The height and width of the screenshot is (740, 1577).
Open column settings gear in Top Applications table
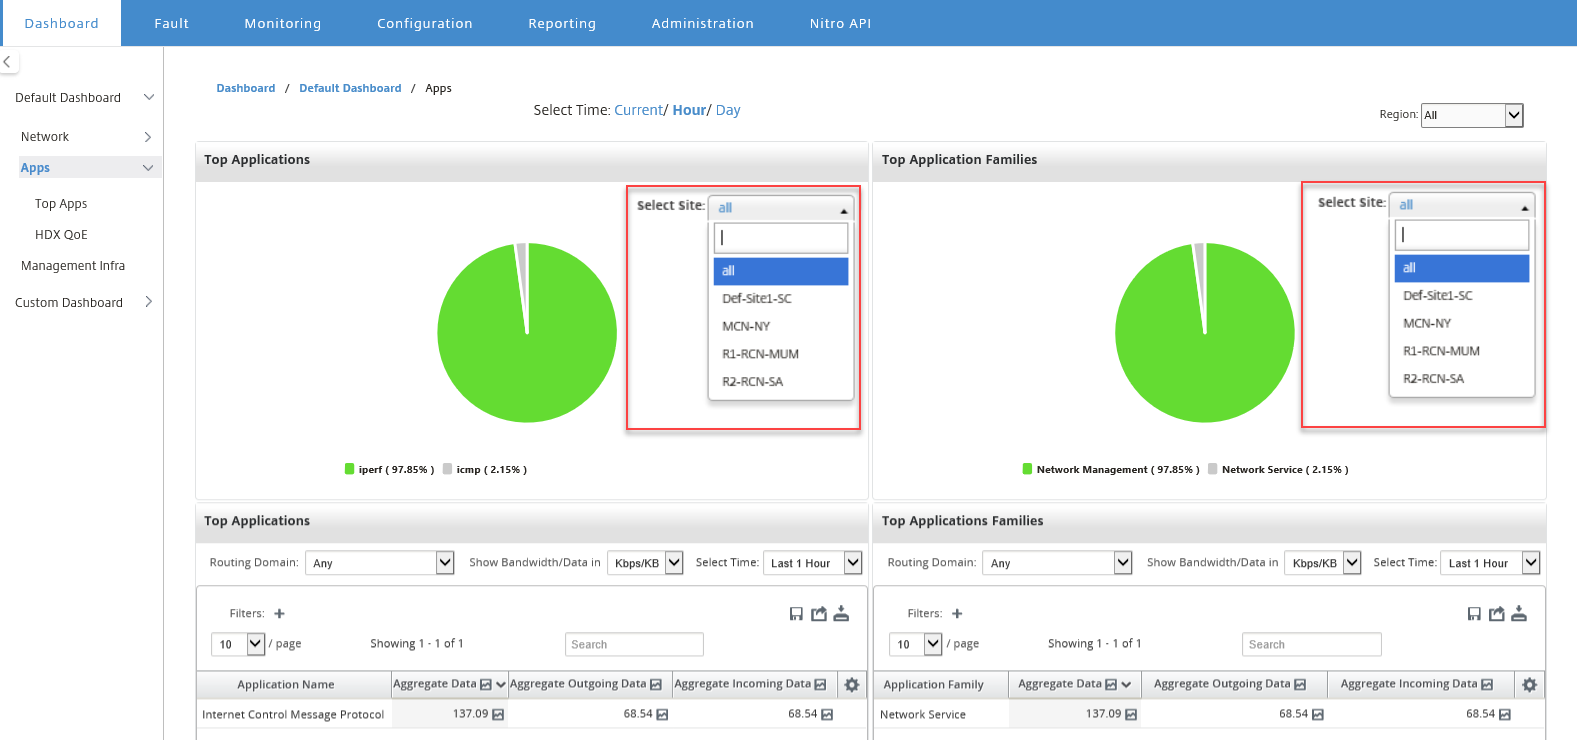pos(852,685)
